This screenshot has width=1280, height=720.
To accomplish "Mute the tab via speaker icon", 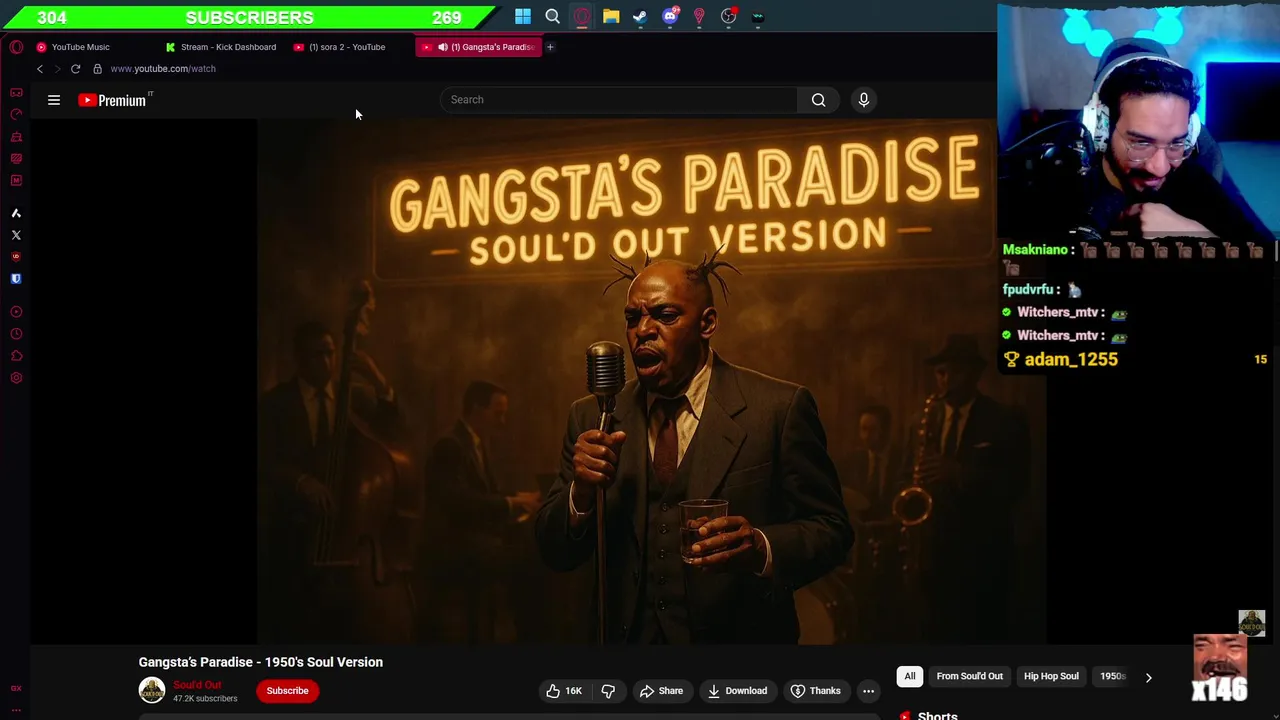I will tap(442, 47).
